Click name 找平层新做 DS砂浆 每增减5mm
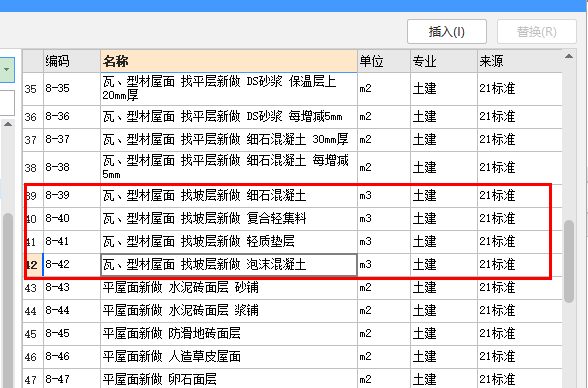The height and width of the screenshot is (388, 588). tap(229, 117)
